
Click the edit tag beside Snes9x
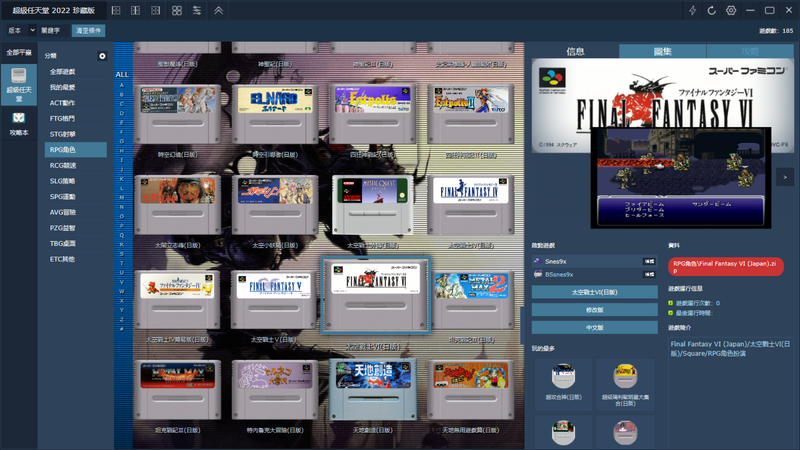[649, 261]
